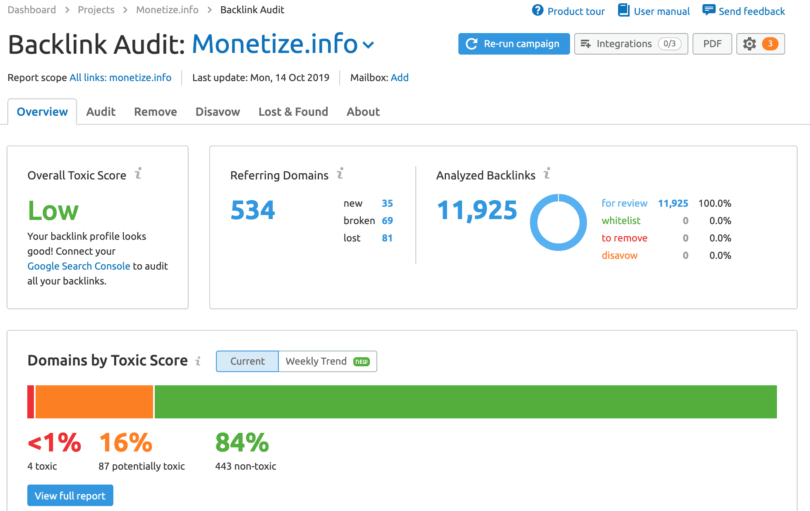Switch to the Weekly Trend view
Viewport: 810px width, 511px height.
pos(328,361)
